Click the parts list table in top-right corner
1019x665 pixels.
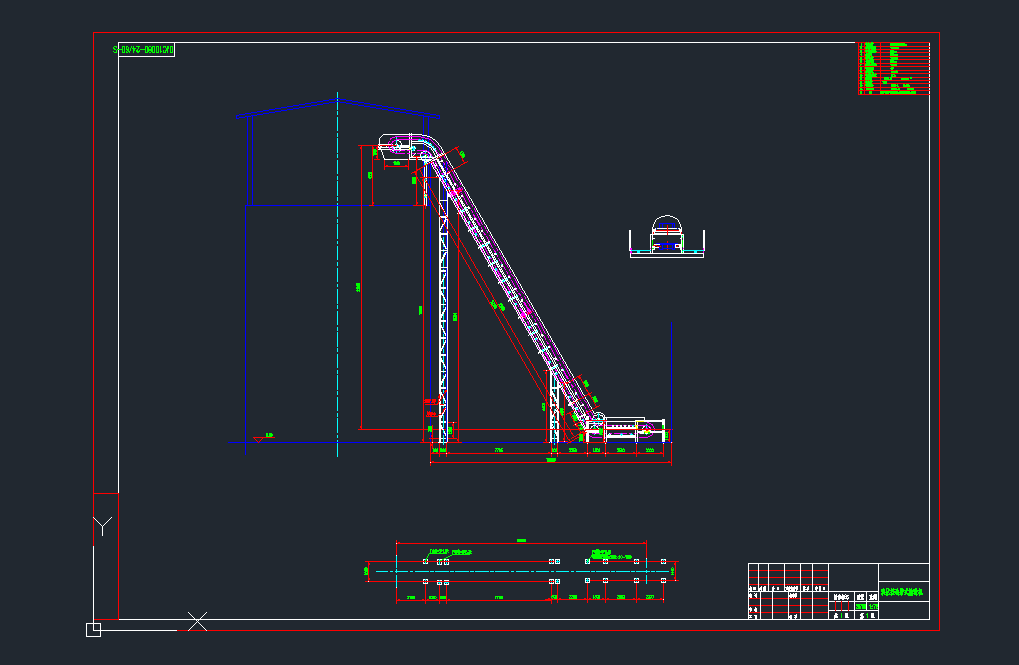894,68
